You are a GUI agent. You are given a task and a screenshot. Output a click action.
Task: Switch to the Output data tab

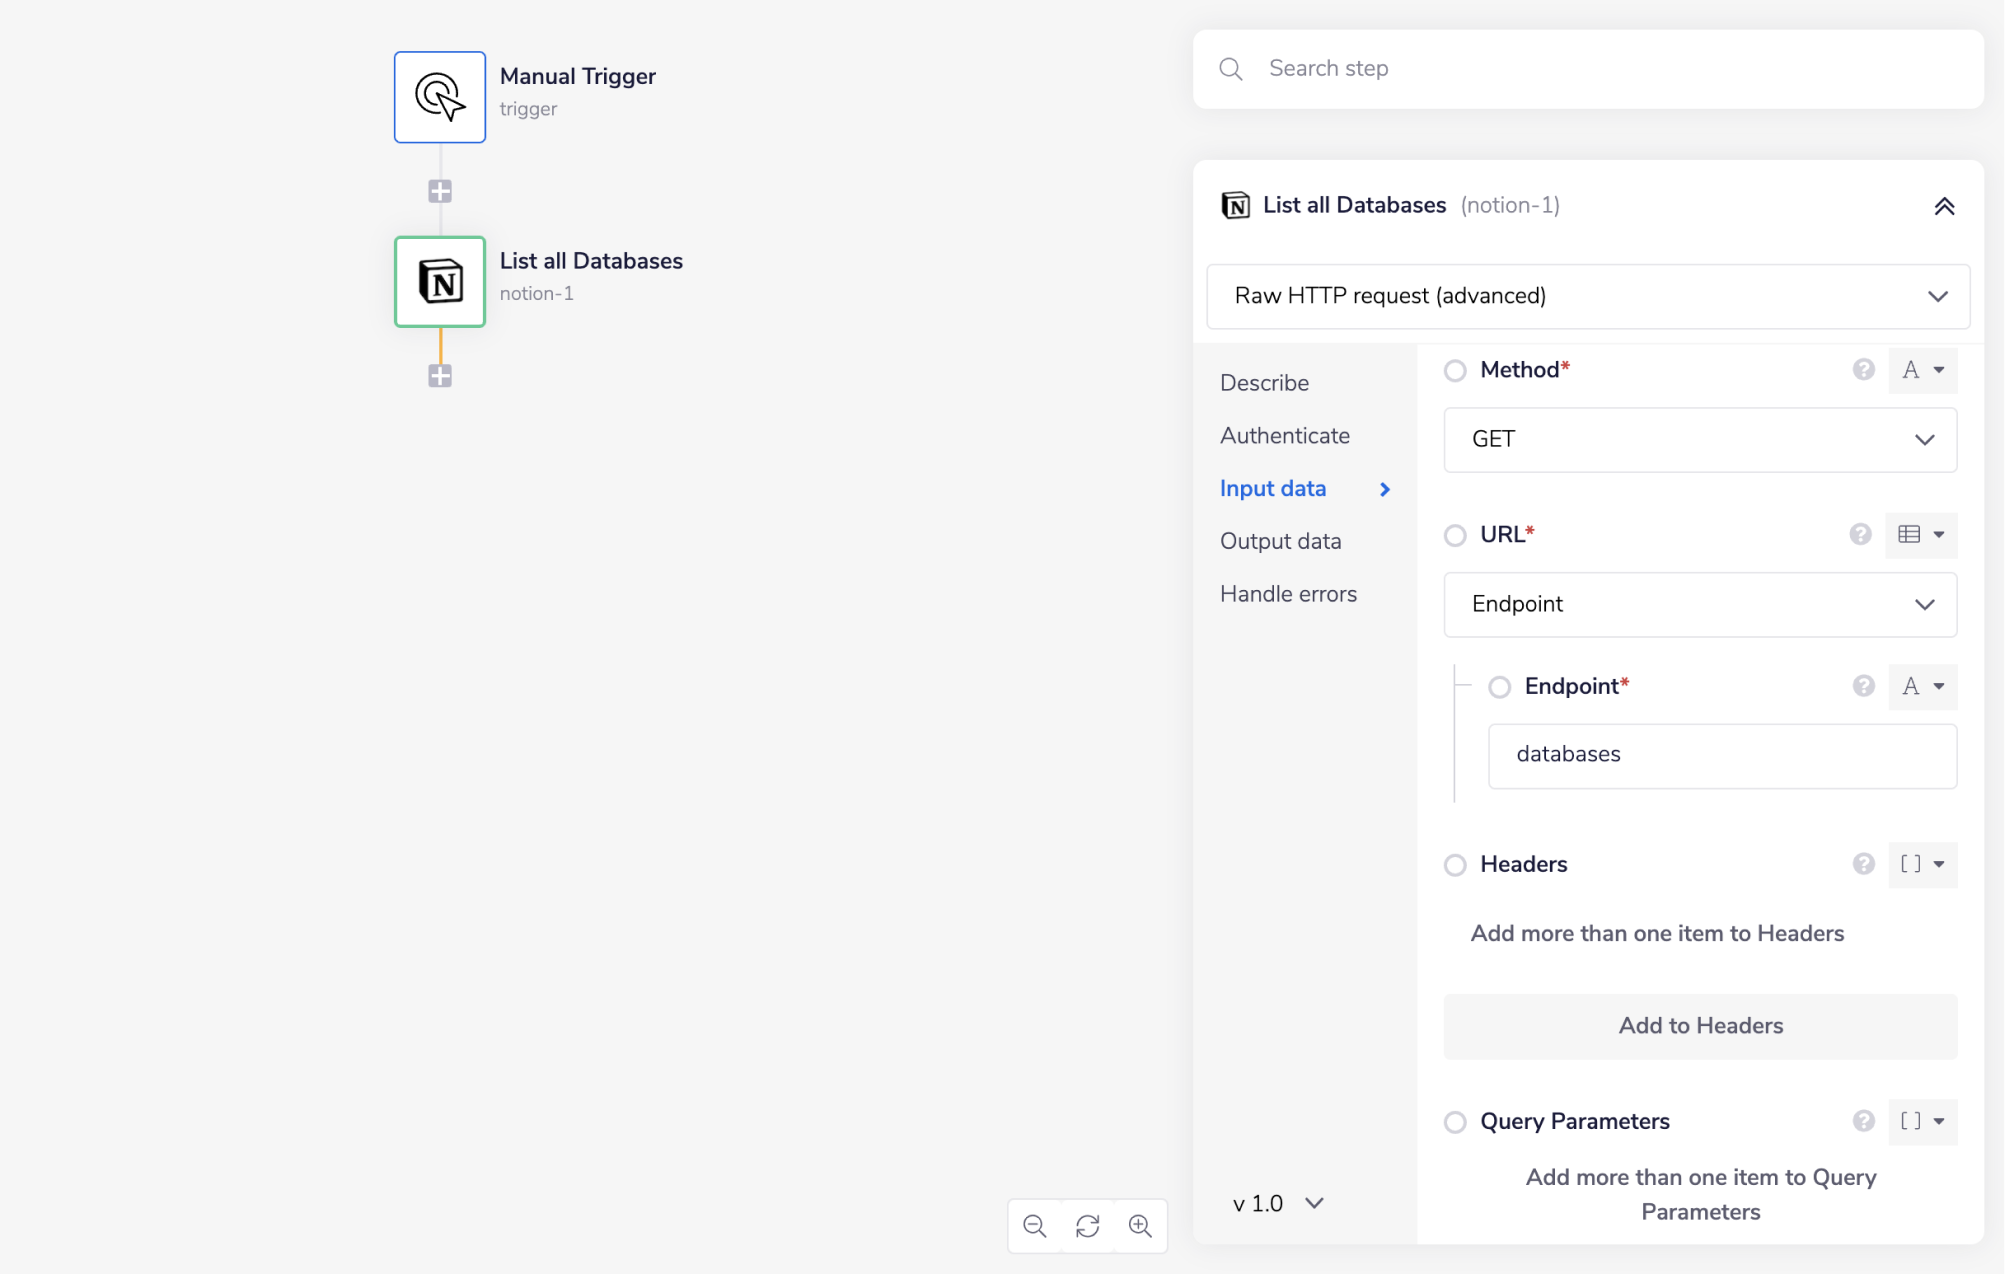tap(1280, 541)
